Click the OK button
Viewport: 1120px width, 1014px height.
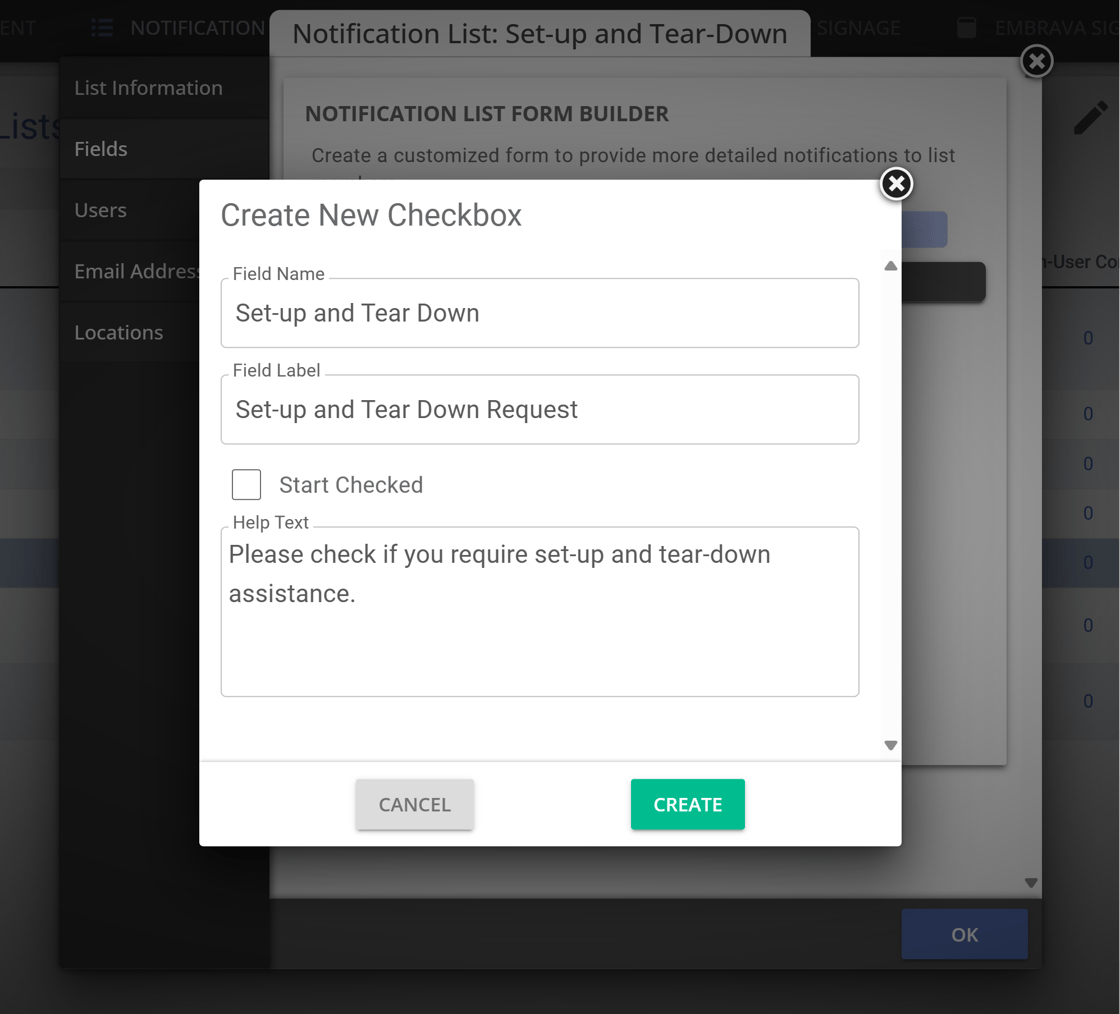tap(964, 935)
